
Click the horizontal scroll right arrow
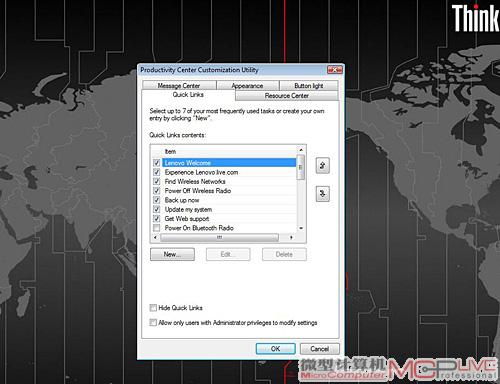(x=291, y=237)
